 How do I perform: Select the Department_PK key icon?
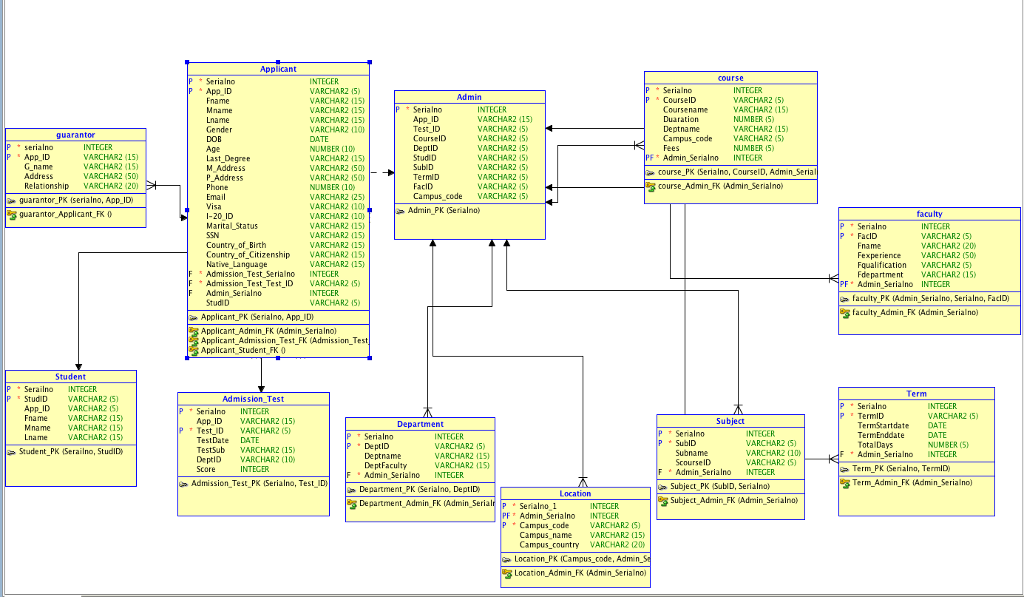[352, 489]
